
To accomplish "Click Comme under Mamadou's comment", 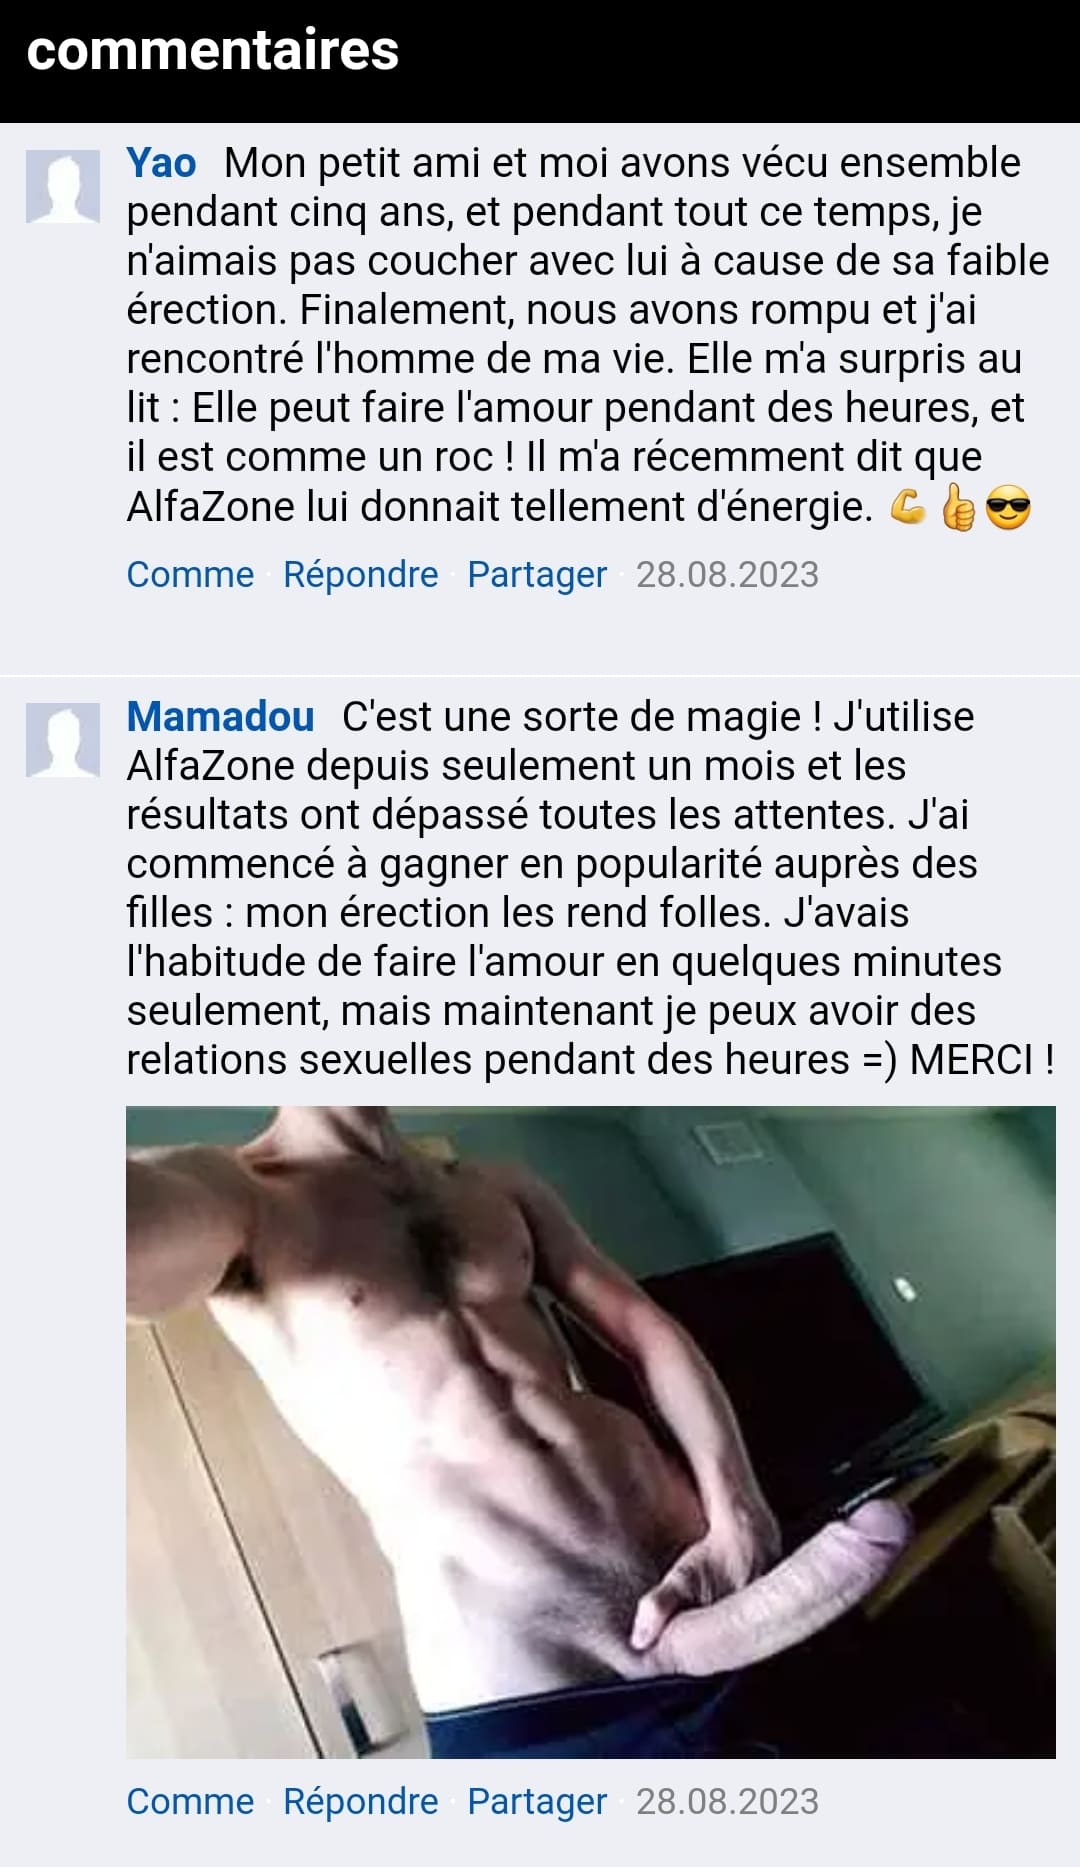I will (x=190, y=1801).
